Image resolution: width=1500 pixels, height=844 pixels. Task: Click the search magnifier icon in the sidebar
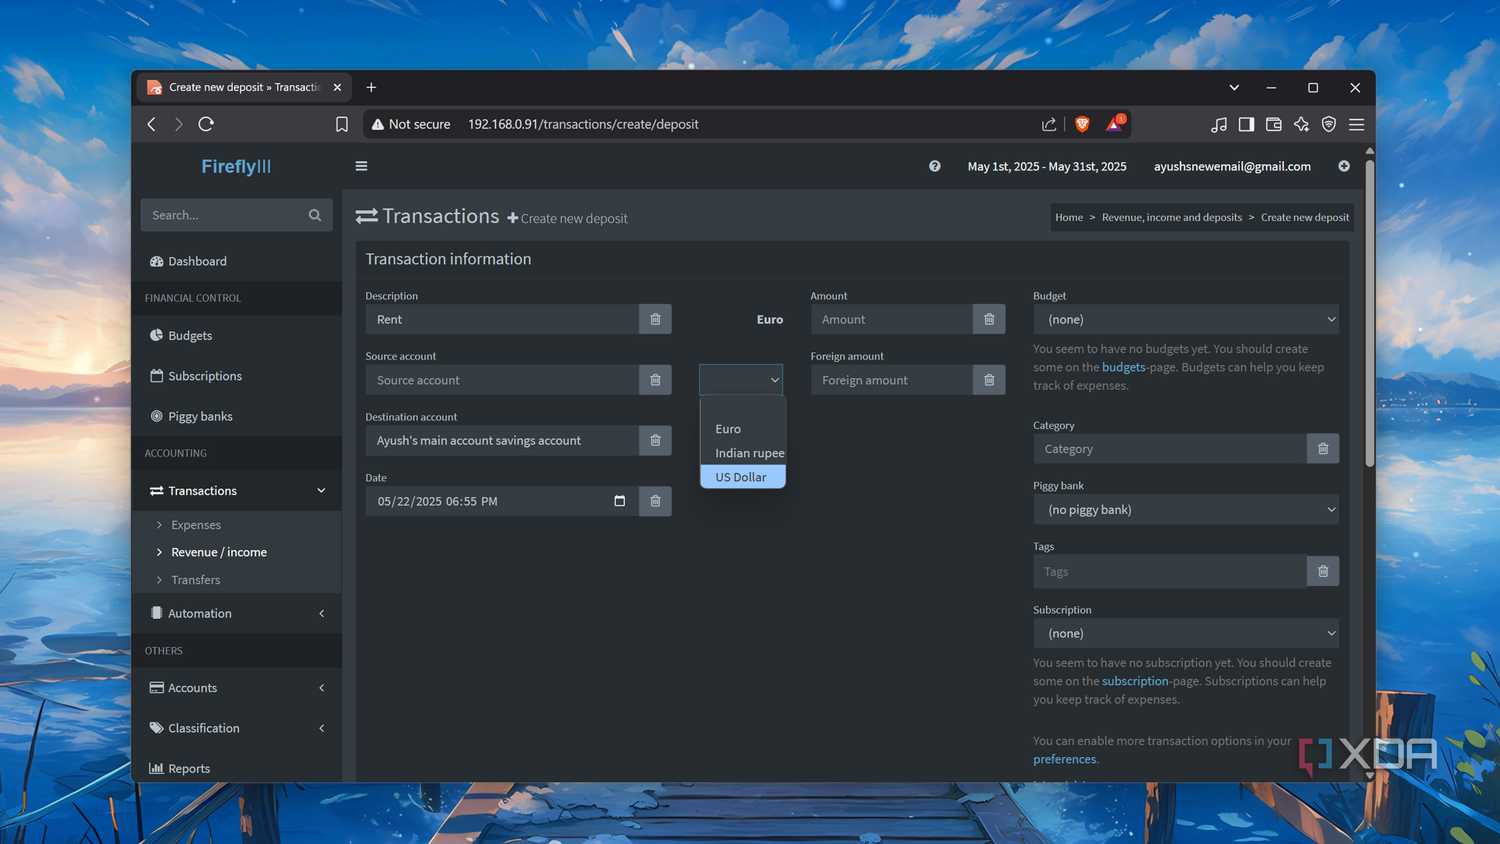point(315,215)
